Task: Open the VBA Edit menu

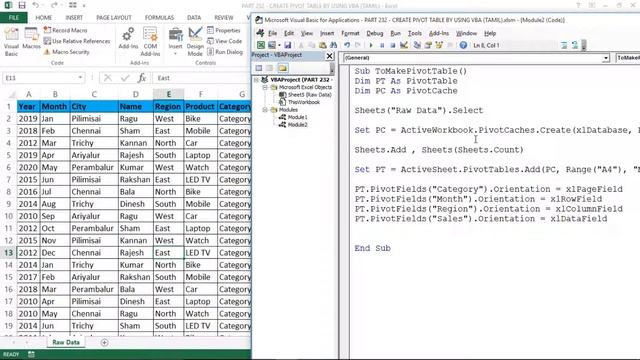Action: pos(289,33)
